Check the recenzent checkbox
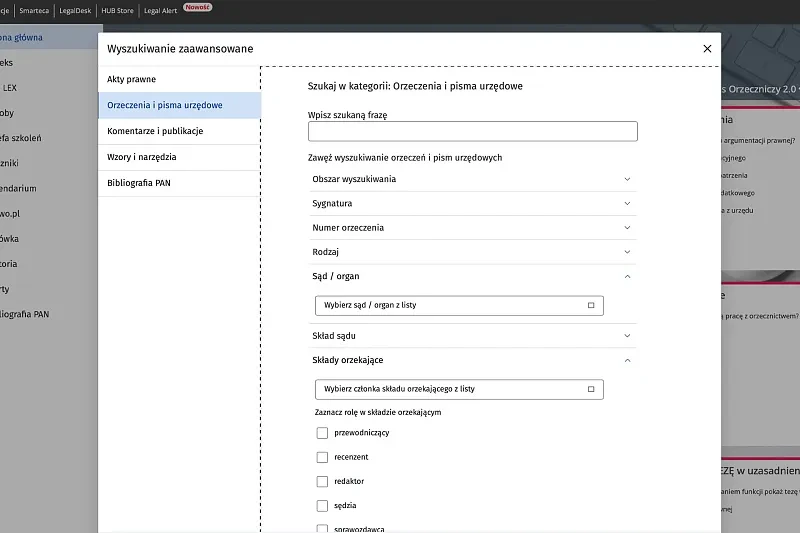800x533 pixels. point(322,457)
